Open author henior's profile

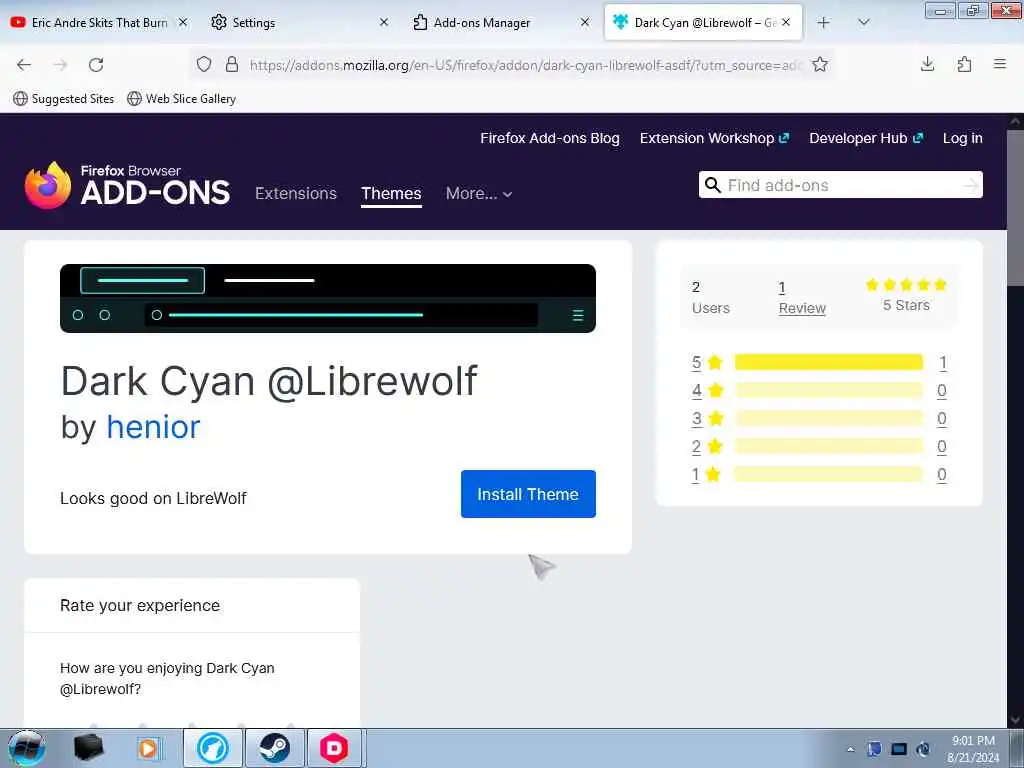153,427
